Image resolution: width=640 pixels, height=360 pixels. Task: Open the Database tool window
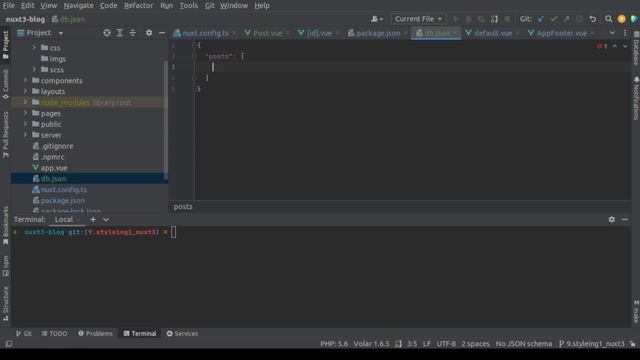[x=636, y=49]
